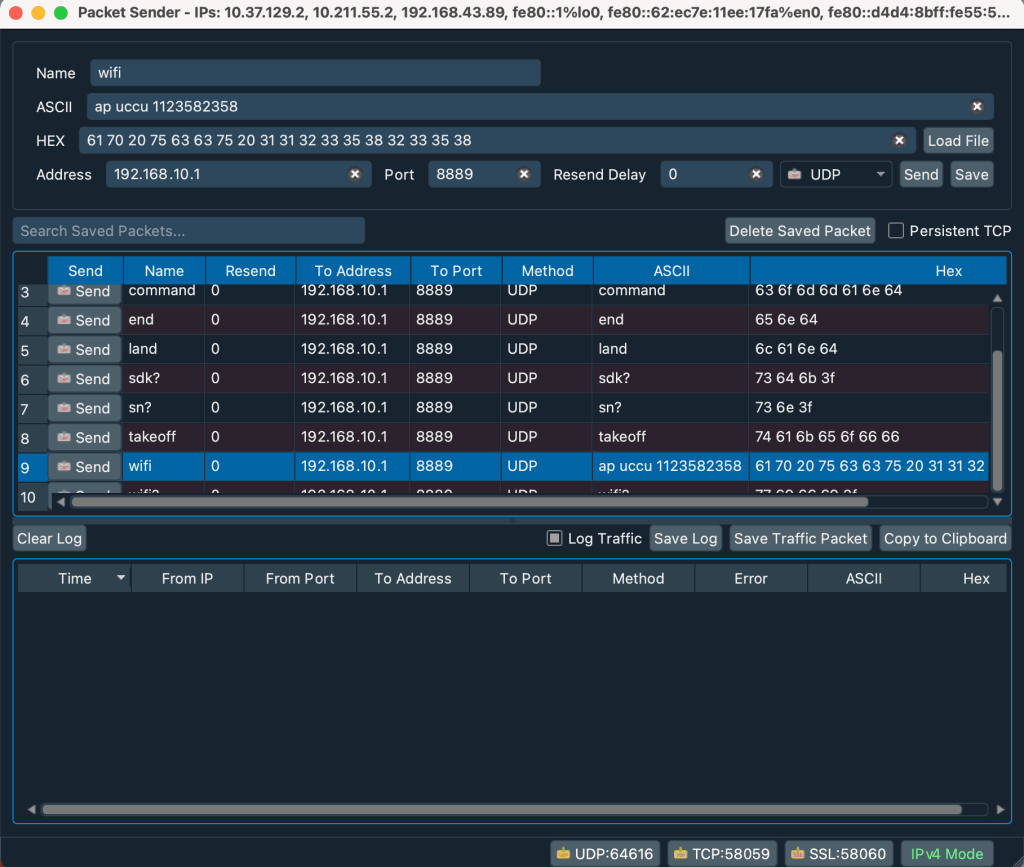Image resolution: width=1024 pixels, height=867 pixels.
Task: Sort saved packets by Method column header
Action: (547, 271)
